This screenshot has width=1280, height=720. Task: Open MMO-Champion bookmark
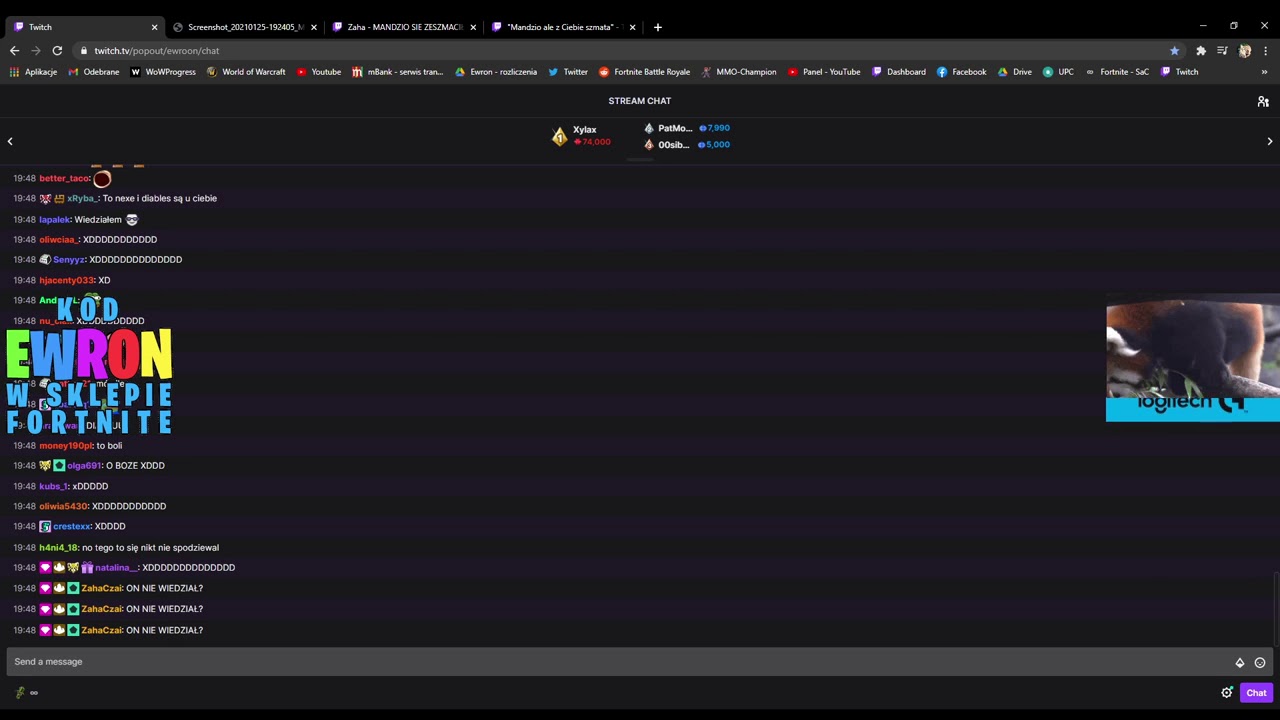tap(739, 72)
